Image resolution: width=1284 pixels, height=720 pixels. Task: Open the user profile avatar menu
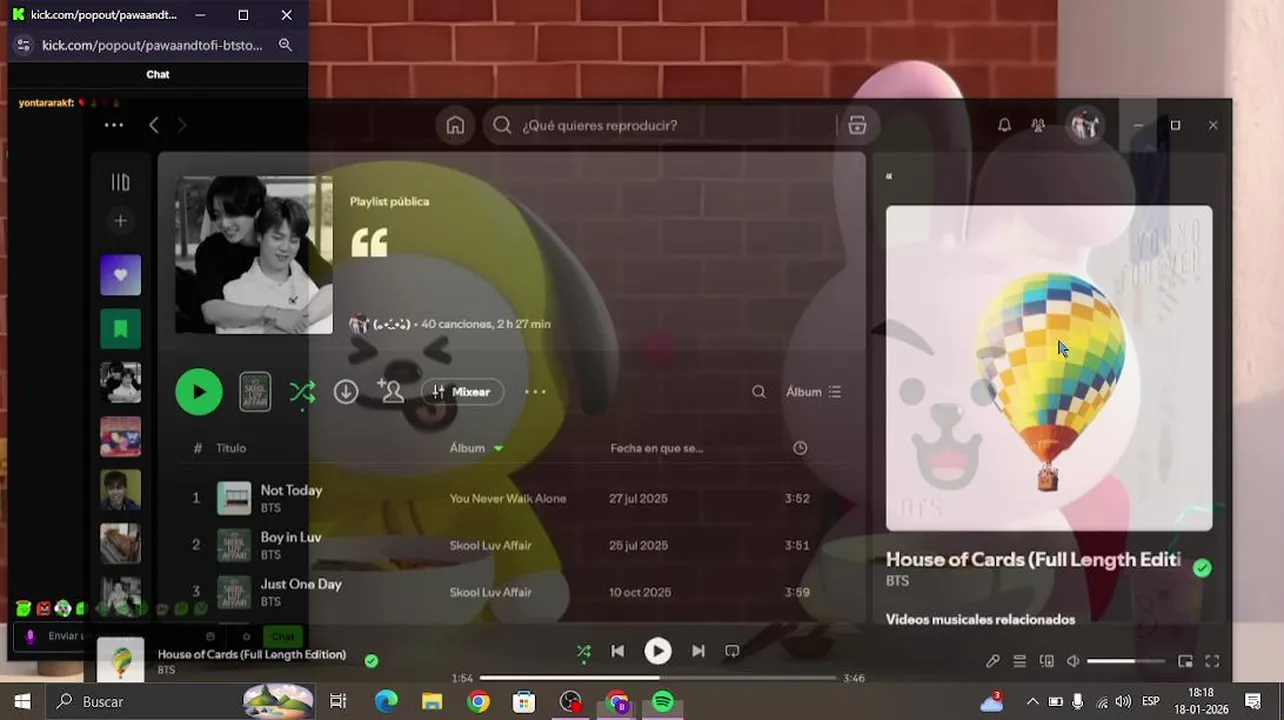point(1085,125)
